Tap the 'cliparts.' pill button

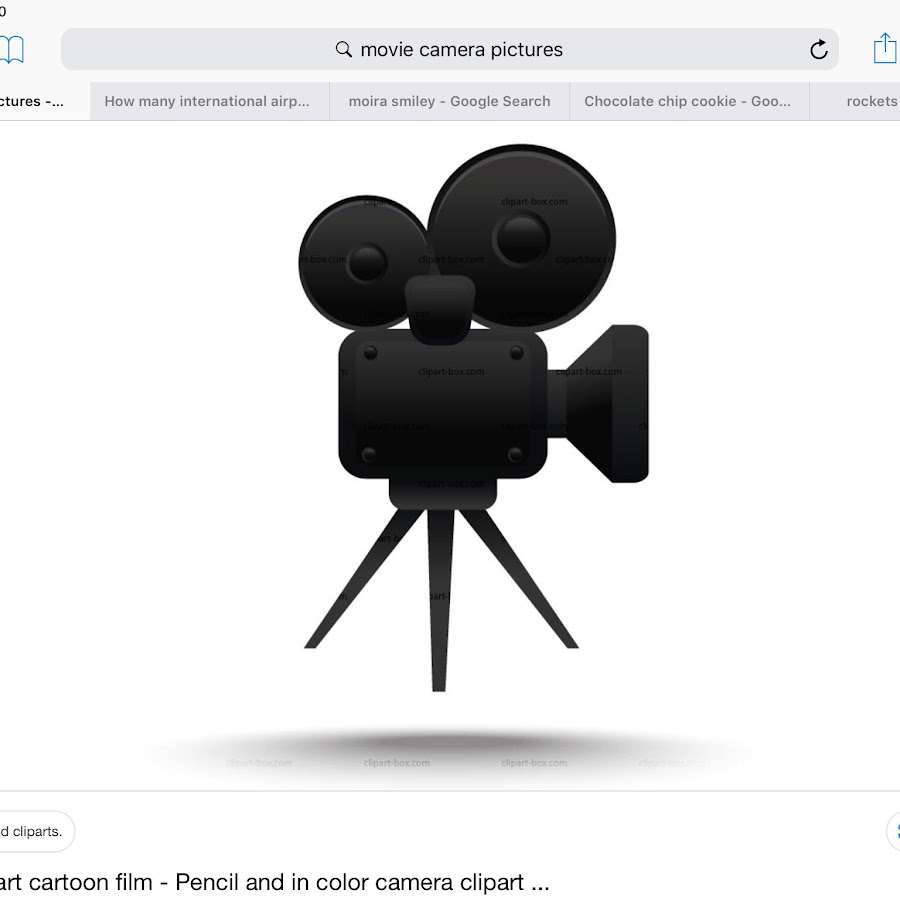pyautogui.click(x=32, y=831)
